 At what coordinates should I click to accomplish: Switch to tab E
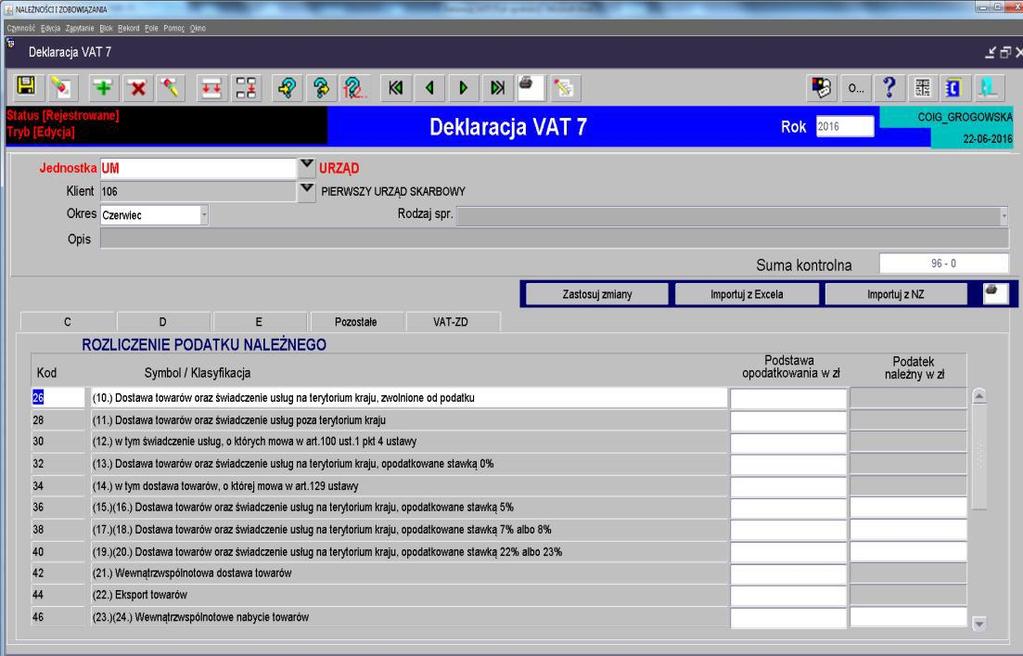coord(259,322)
